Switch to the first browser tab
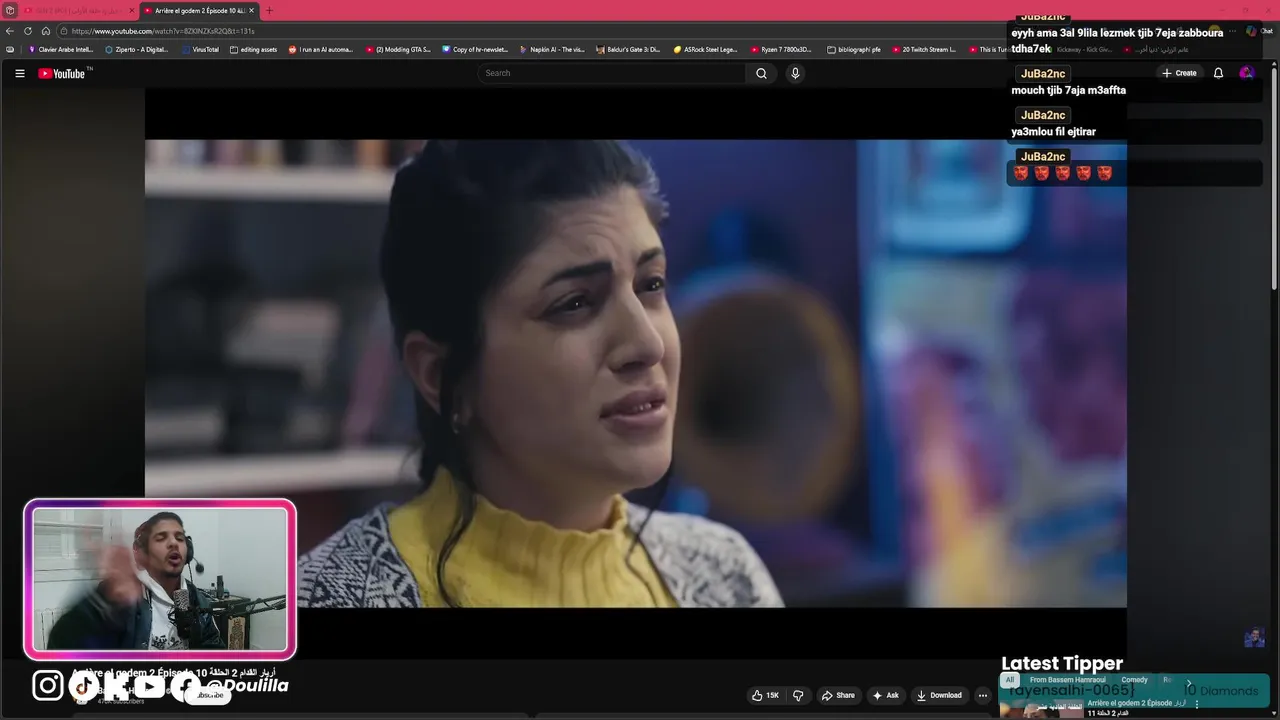The height and width of the screenshot is (720, 1280). click(78, 10)
